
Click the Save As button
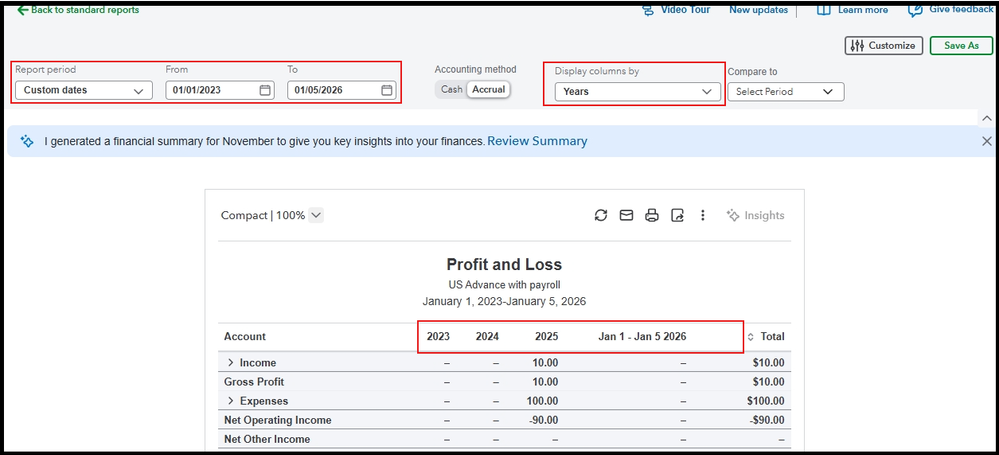pos(961,45)
